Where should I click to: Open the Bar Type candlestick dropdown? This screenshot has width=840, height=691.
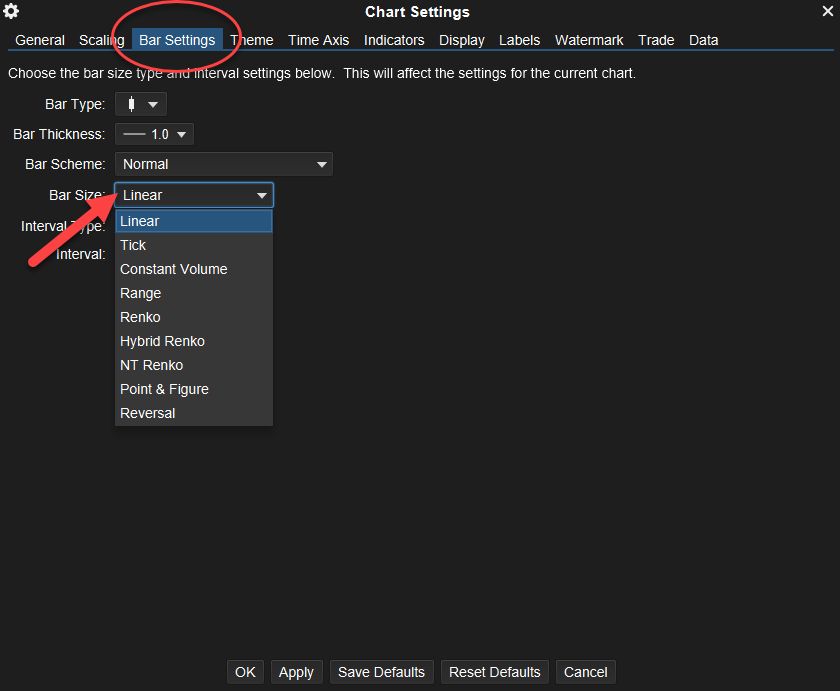pyautogui.click(x=141, y=104)
